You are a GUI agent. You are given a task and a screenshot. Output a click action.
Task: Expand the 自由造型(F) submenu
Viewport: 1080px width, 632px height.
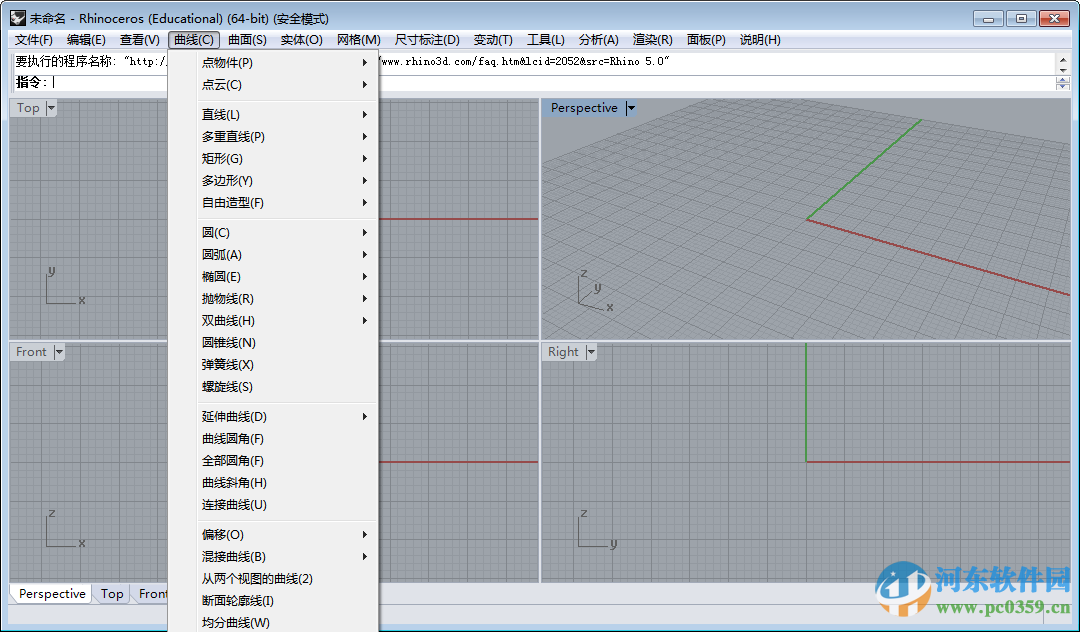click(273, 203)
